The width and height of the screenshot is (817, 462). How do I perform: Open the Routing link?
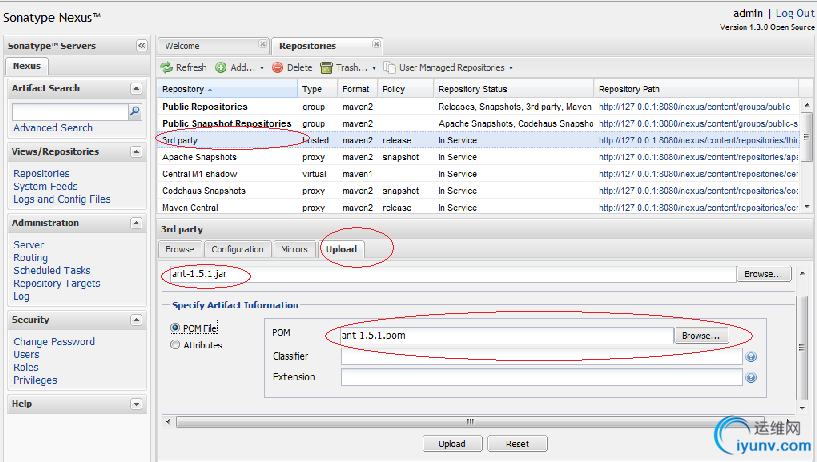[30, 258]
